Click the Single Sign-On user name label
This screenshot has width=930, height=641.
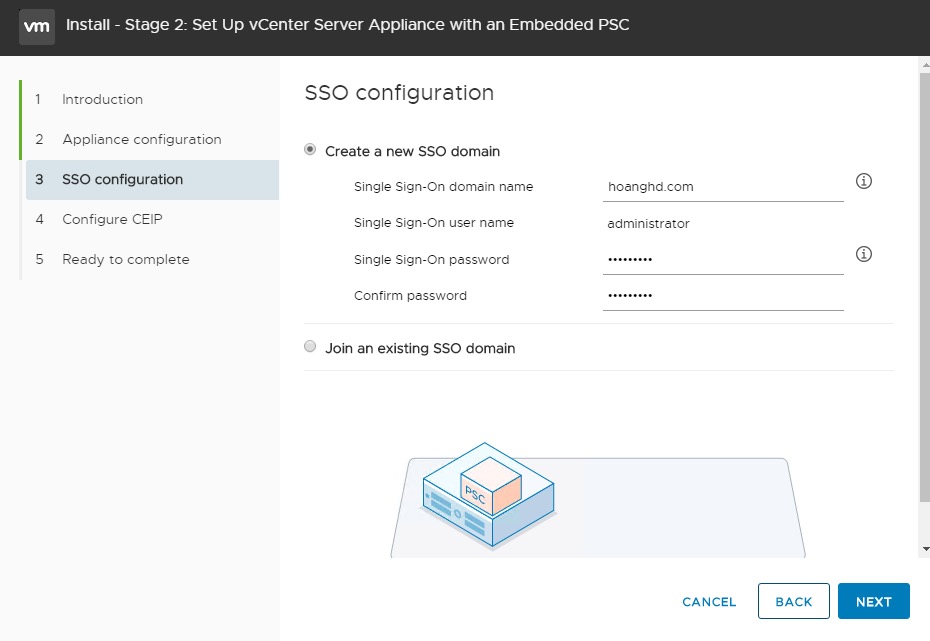(x=434, y=223)
